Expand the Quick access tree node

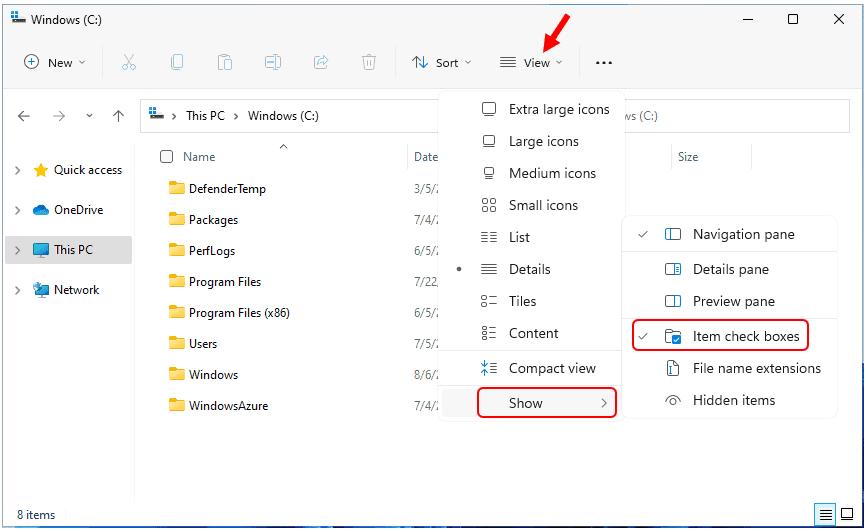tap(18, 170)
